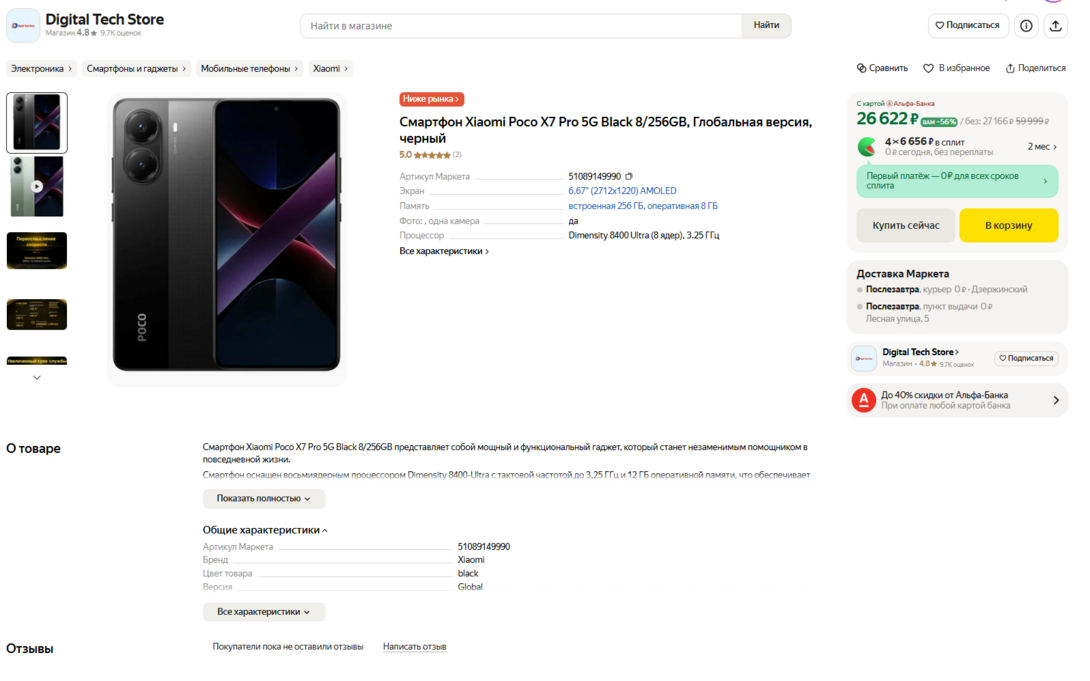The height and width of the screenshot is (681, 1090).
Task: Toggle subscription in seller card
Action: (x=1026, y=358)
